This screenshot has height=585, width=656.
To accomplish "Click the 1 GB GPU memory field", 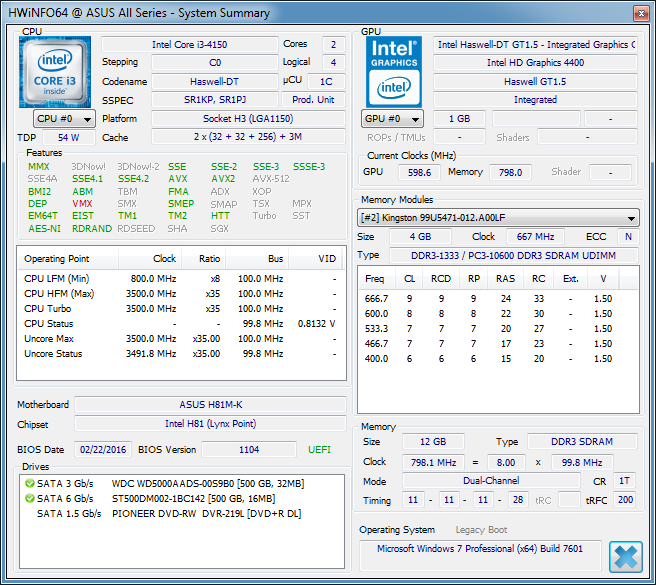I will click(459, 119).
